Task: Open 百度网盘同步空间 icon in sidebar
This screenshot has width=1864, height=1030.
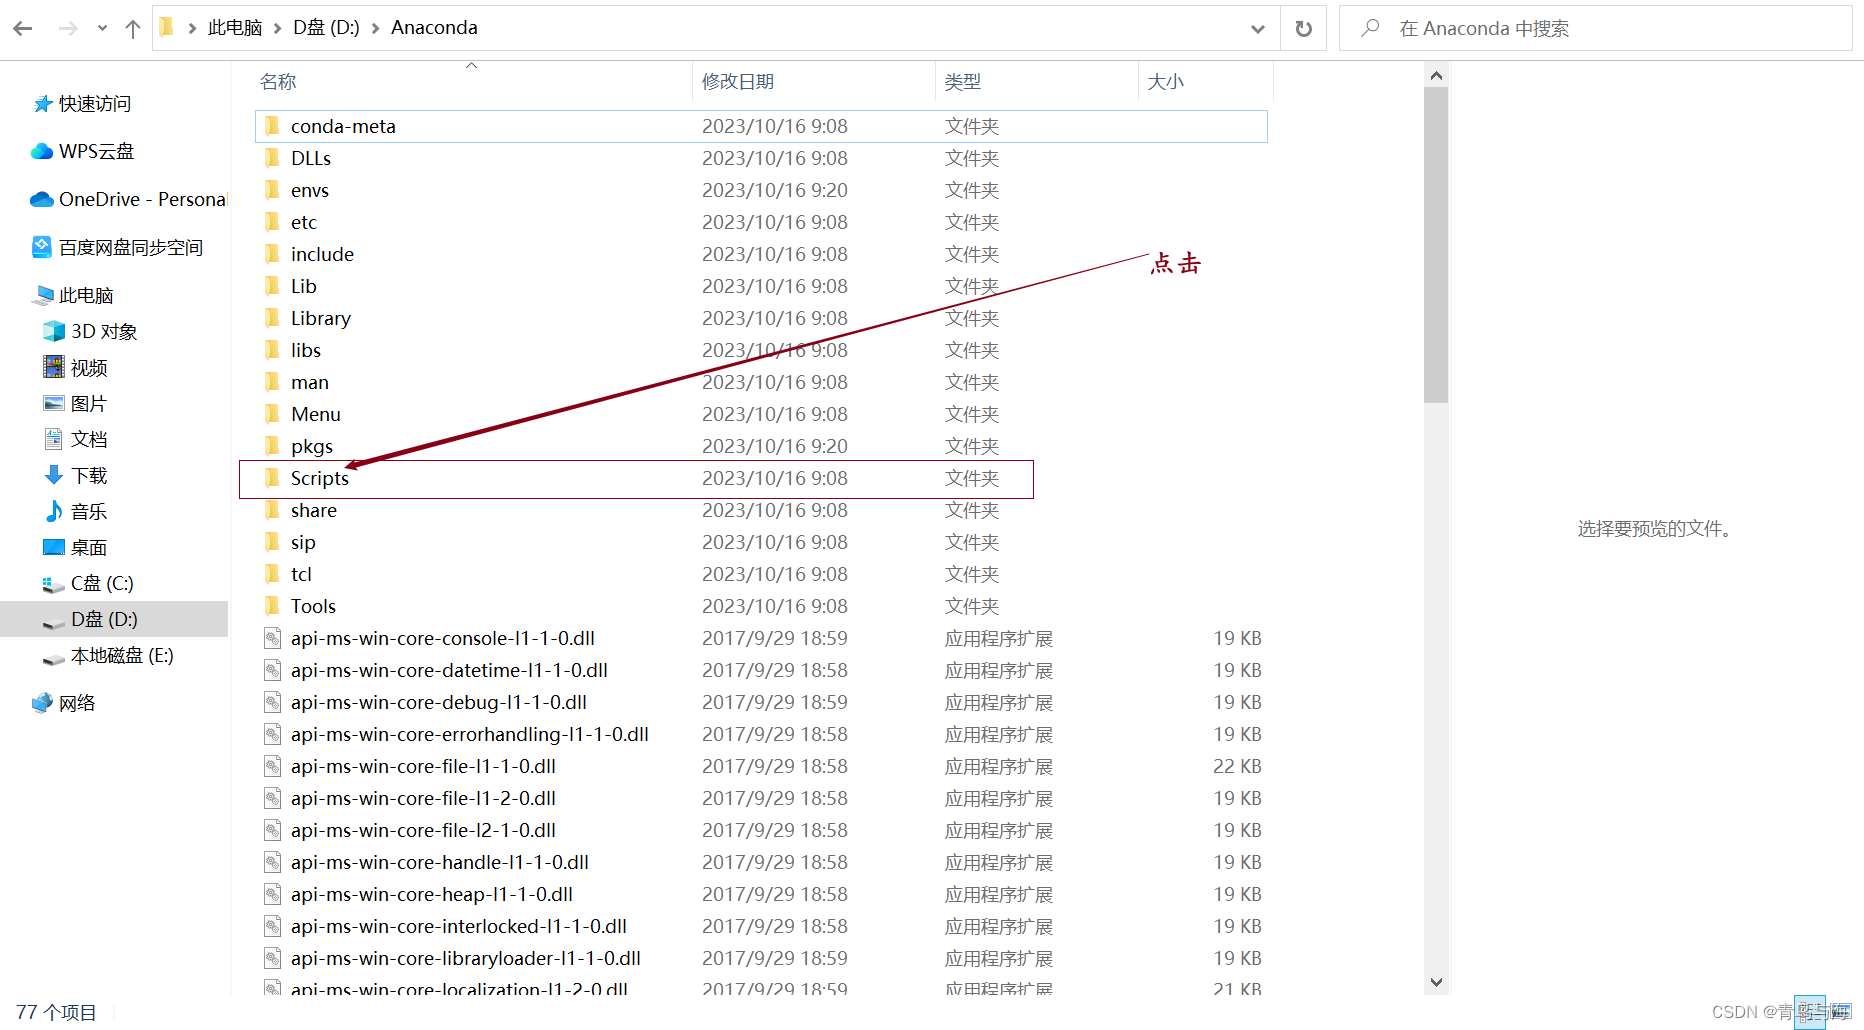Action: (42, 246)
